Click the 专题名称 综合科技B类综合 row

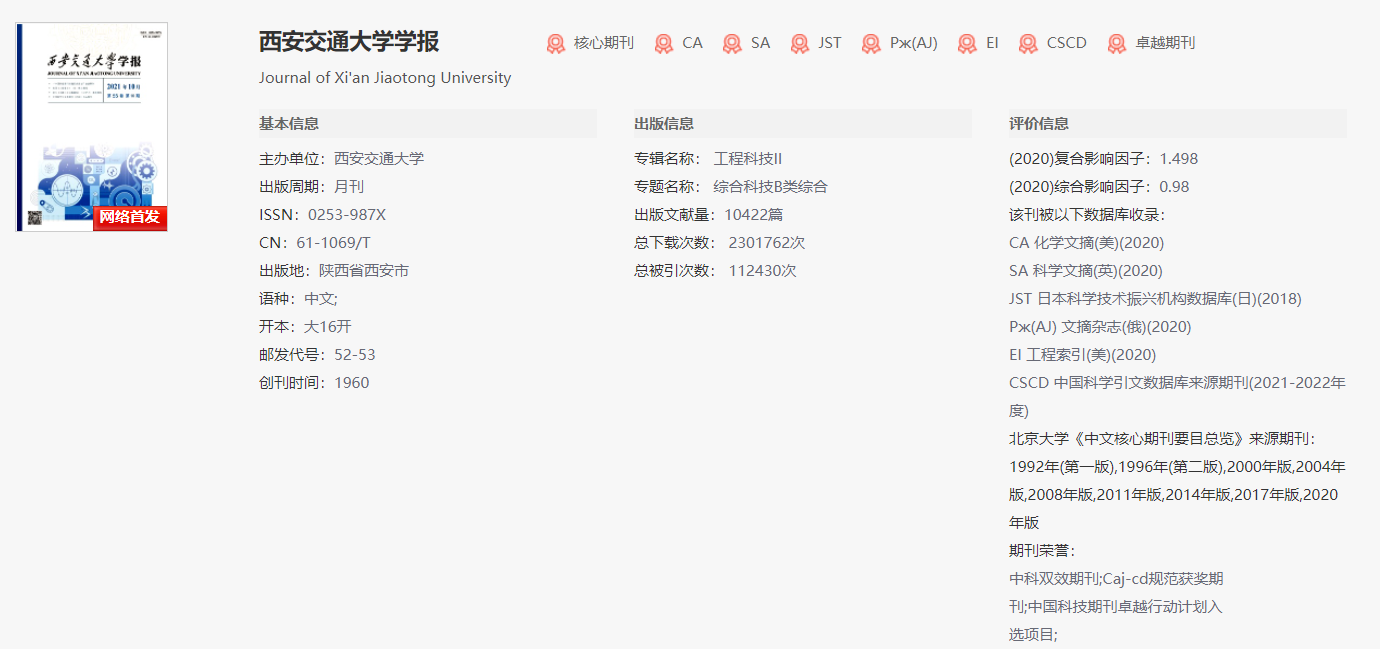pyautogui.click(x=731, y=187)
